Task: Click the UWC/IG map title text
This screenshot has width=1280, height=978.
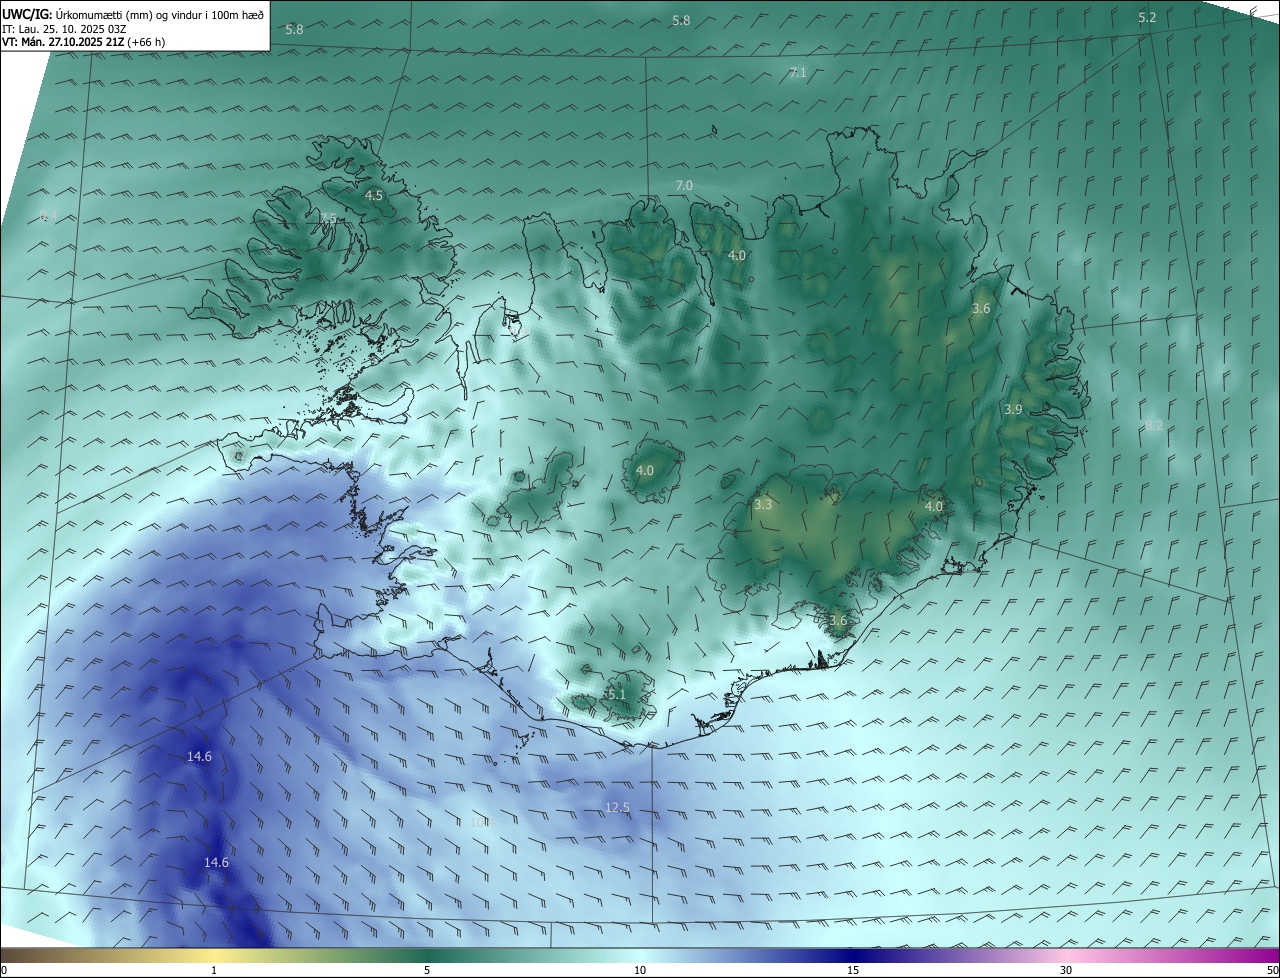Action: pos(133,13)
